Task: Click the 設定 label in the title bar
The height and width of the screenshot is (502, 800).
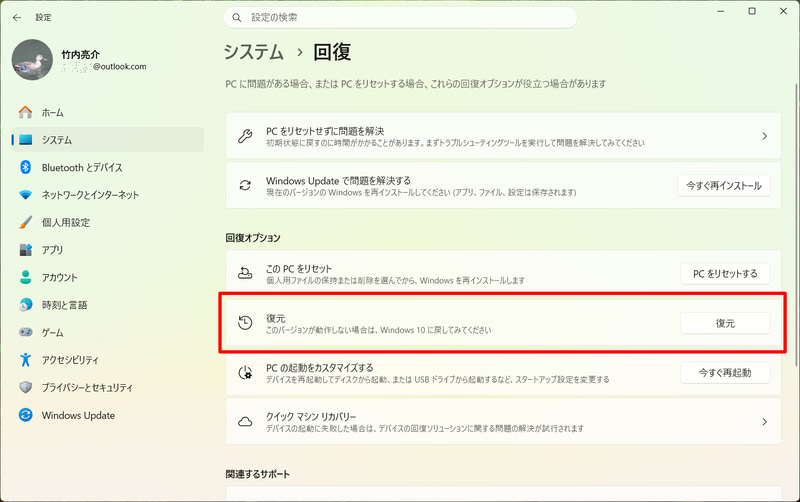Action: [x=43, y=18]
